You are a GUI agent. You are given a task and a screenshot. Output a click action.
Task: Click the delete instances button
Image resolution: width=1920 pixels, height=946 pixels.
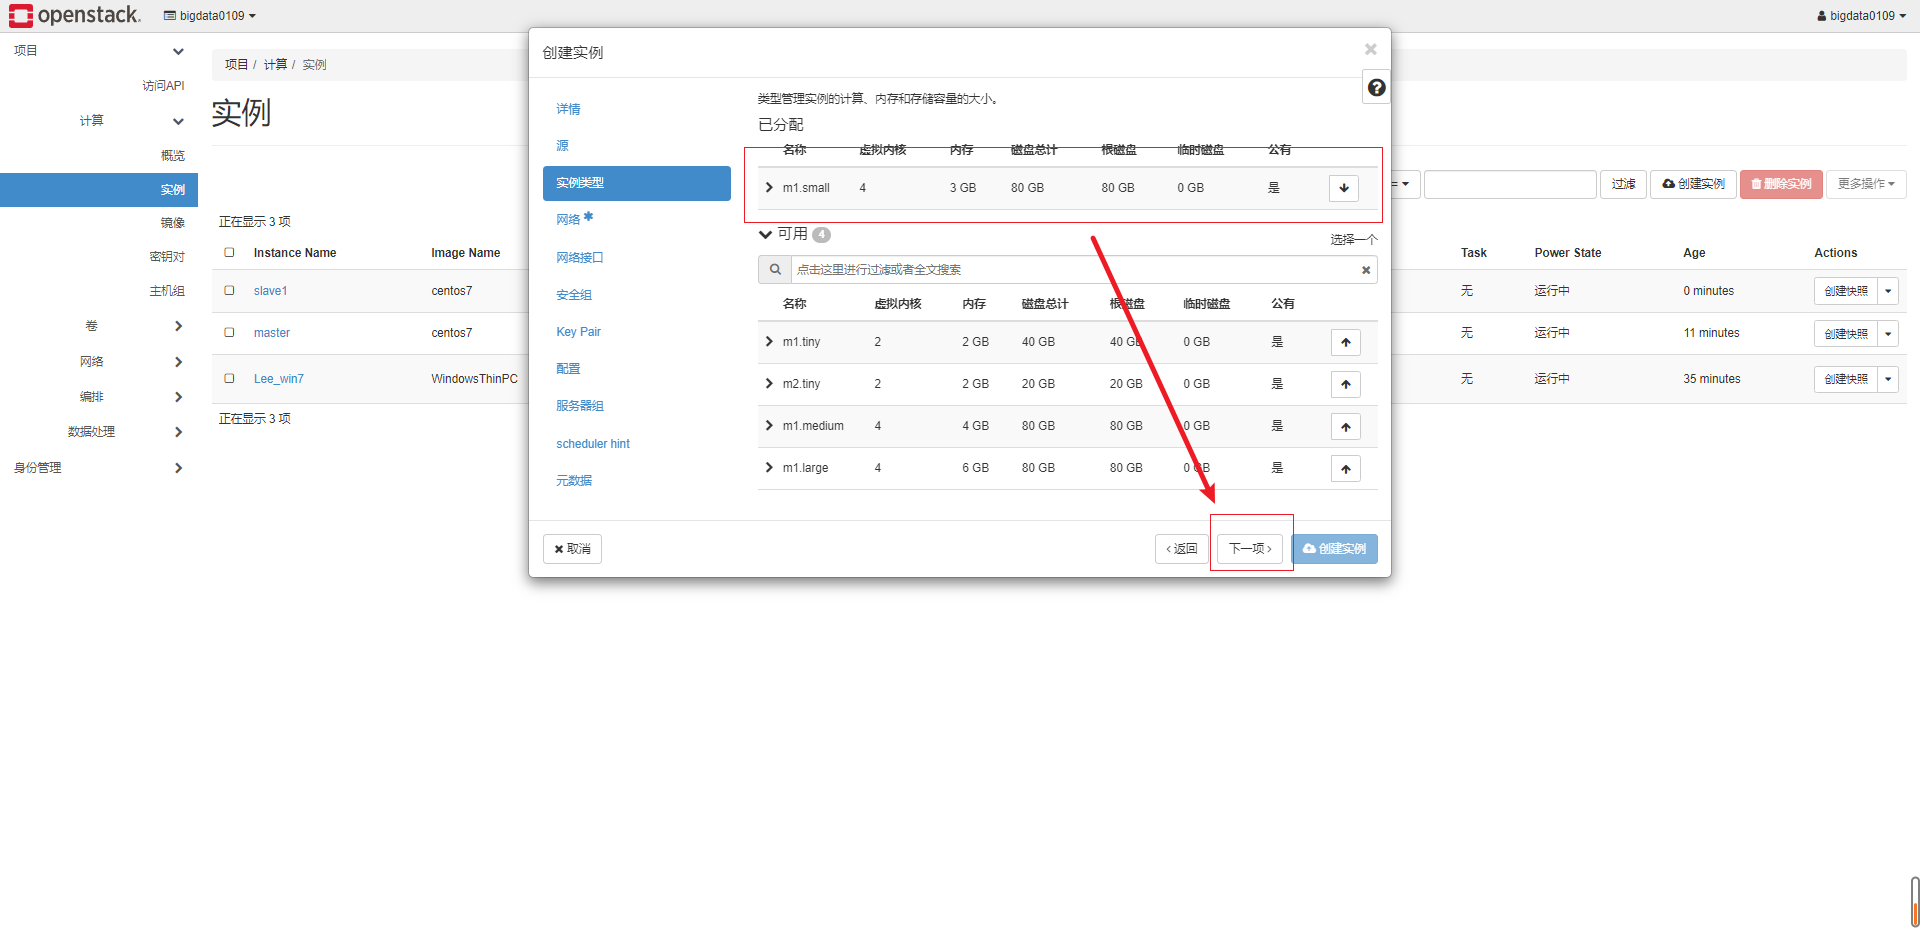pyautogui.click(x=1781, y=184)
